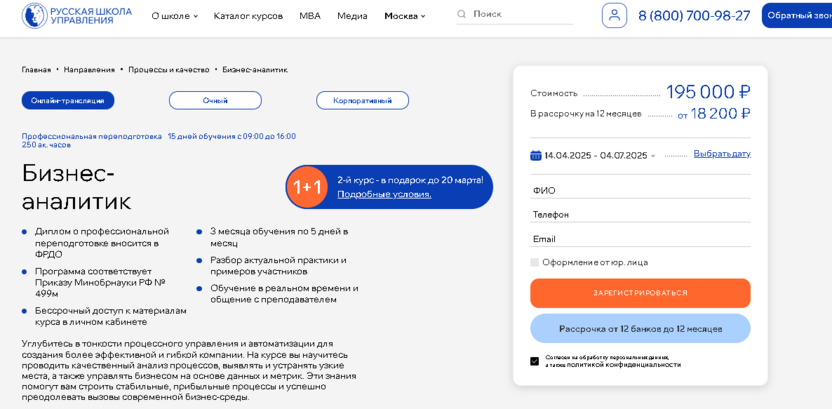Open the 'Подробные условия' link
832x409 pixels.
[384, 194]
